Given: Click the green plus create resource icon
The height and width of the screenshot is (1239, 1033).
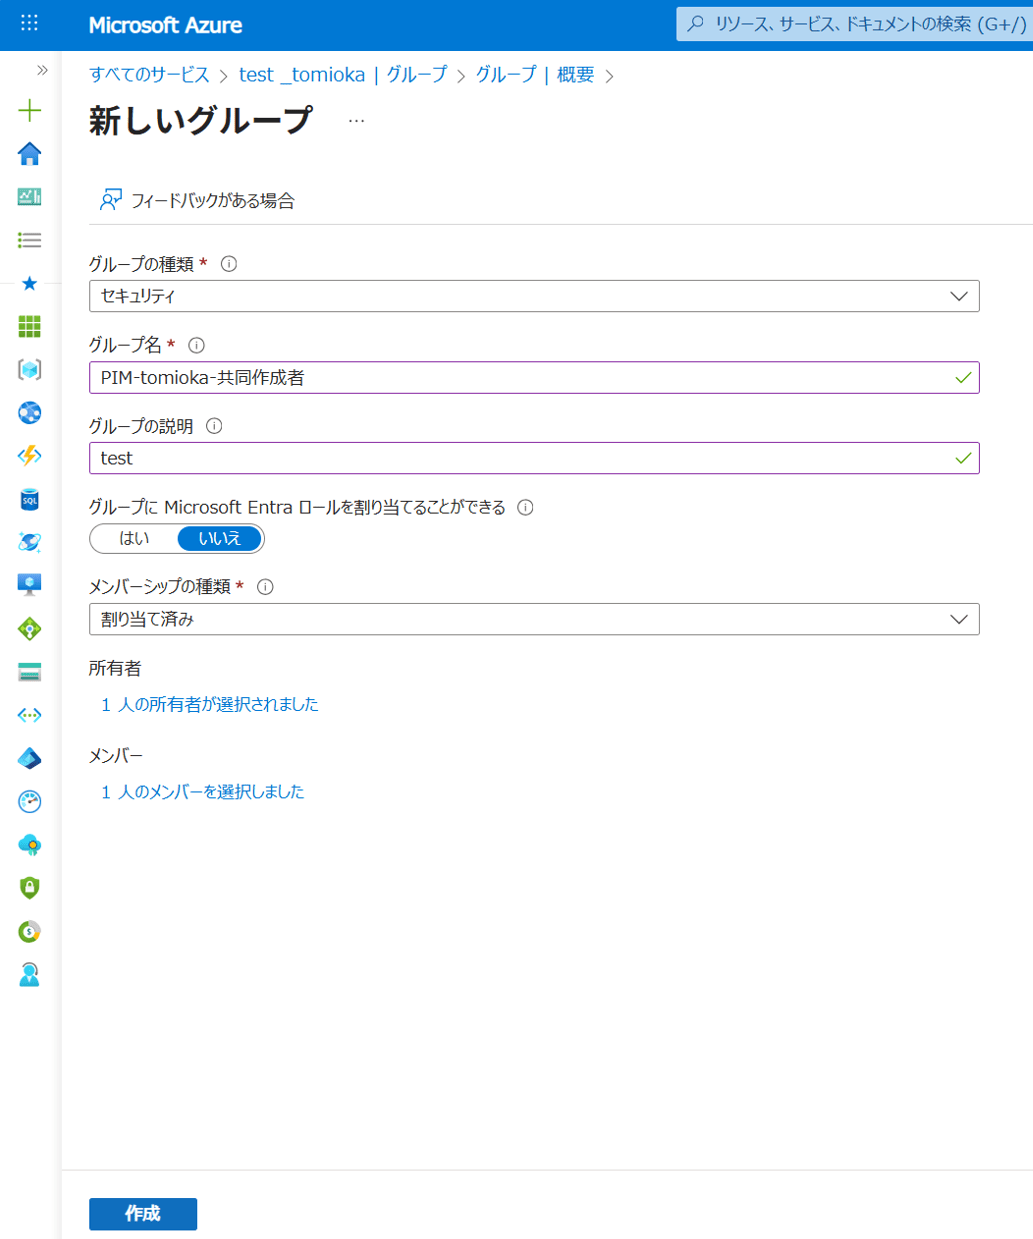Looking at the screenshot, I should click(30, 110).
